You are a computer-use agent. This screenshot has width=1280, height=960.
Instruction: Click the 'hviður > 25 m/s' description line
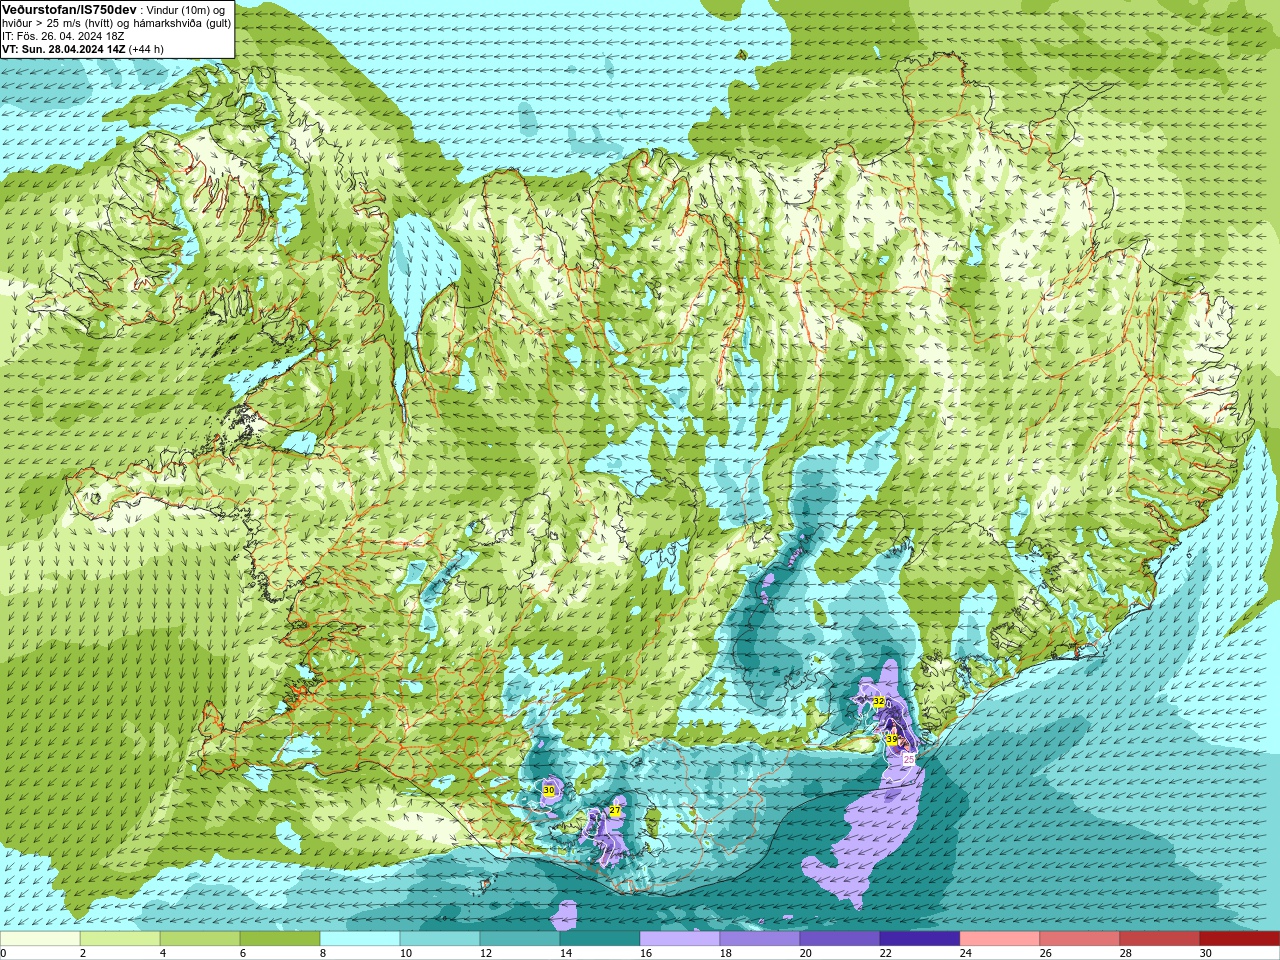(x=117, y=23)
